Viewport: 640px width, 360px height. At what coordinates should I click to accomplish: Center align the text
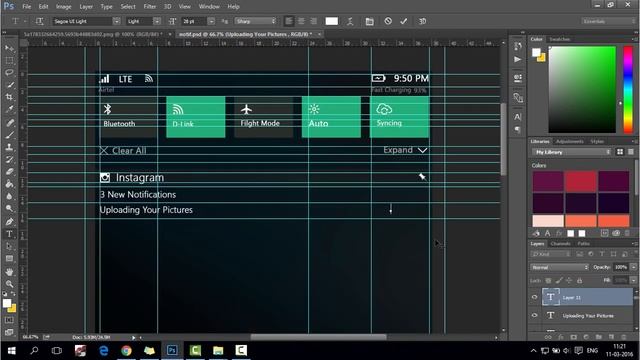click(301, 21)
